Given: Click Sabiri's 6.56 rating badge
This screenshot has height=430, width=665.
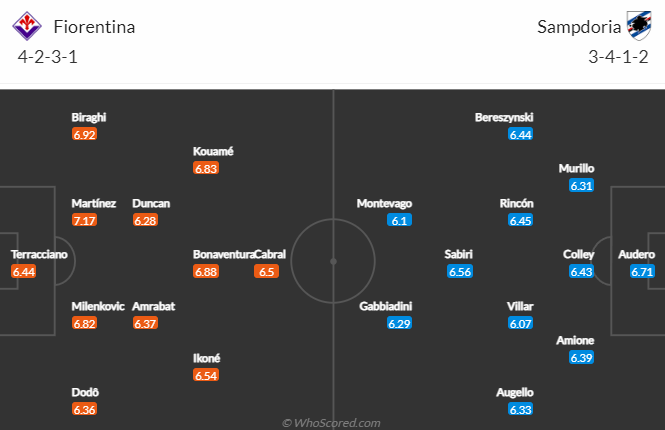Looking at the screenshot, I should coord(460,271).
